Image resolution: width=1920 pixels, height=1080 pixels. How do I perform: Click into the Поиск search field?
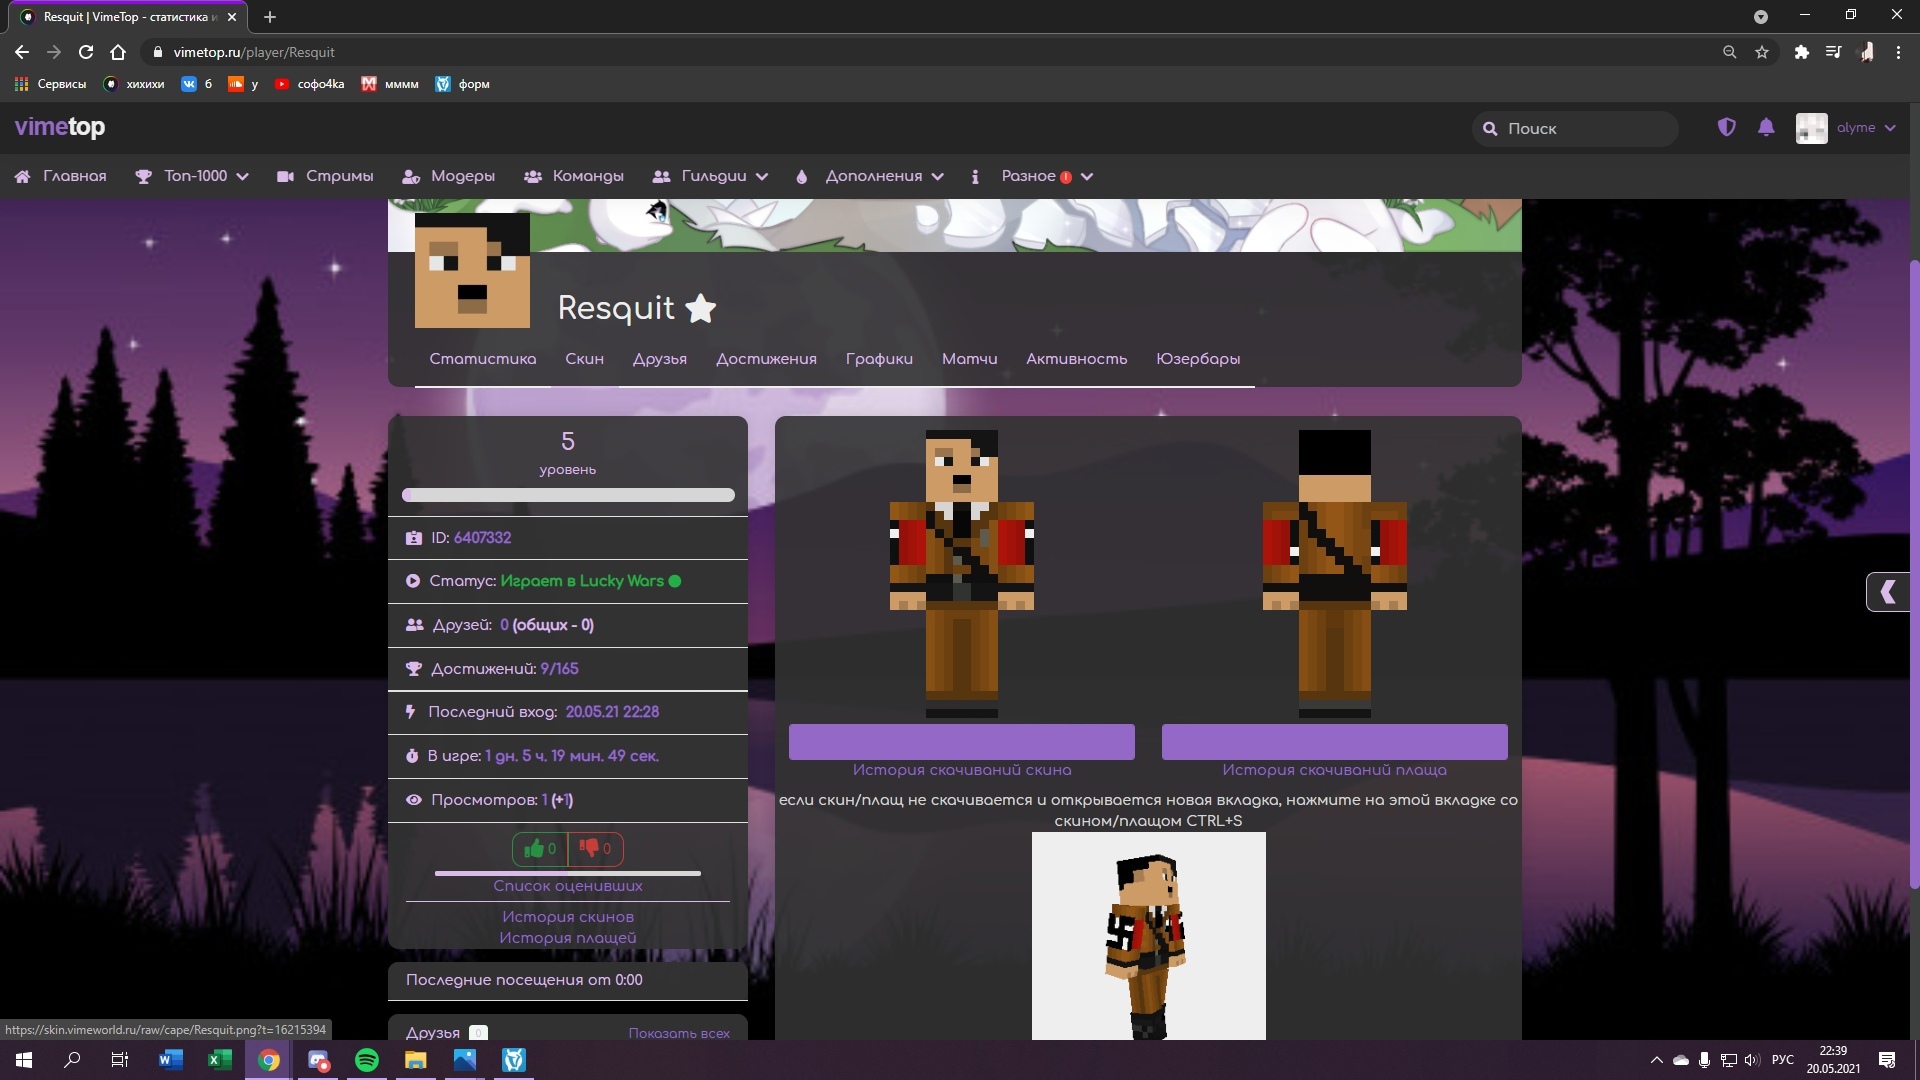1575,128
